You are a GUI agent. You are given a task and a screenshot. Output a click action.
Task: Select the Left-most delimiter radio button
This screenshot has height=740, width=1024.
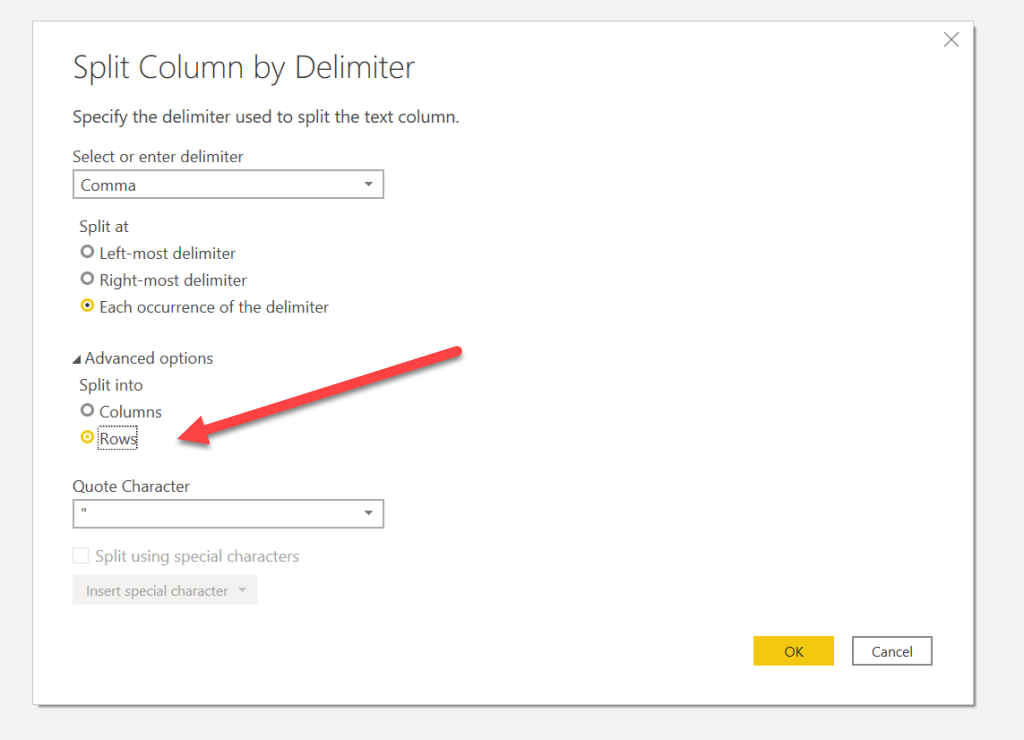(x=87, y=253)
